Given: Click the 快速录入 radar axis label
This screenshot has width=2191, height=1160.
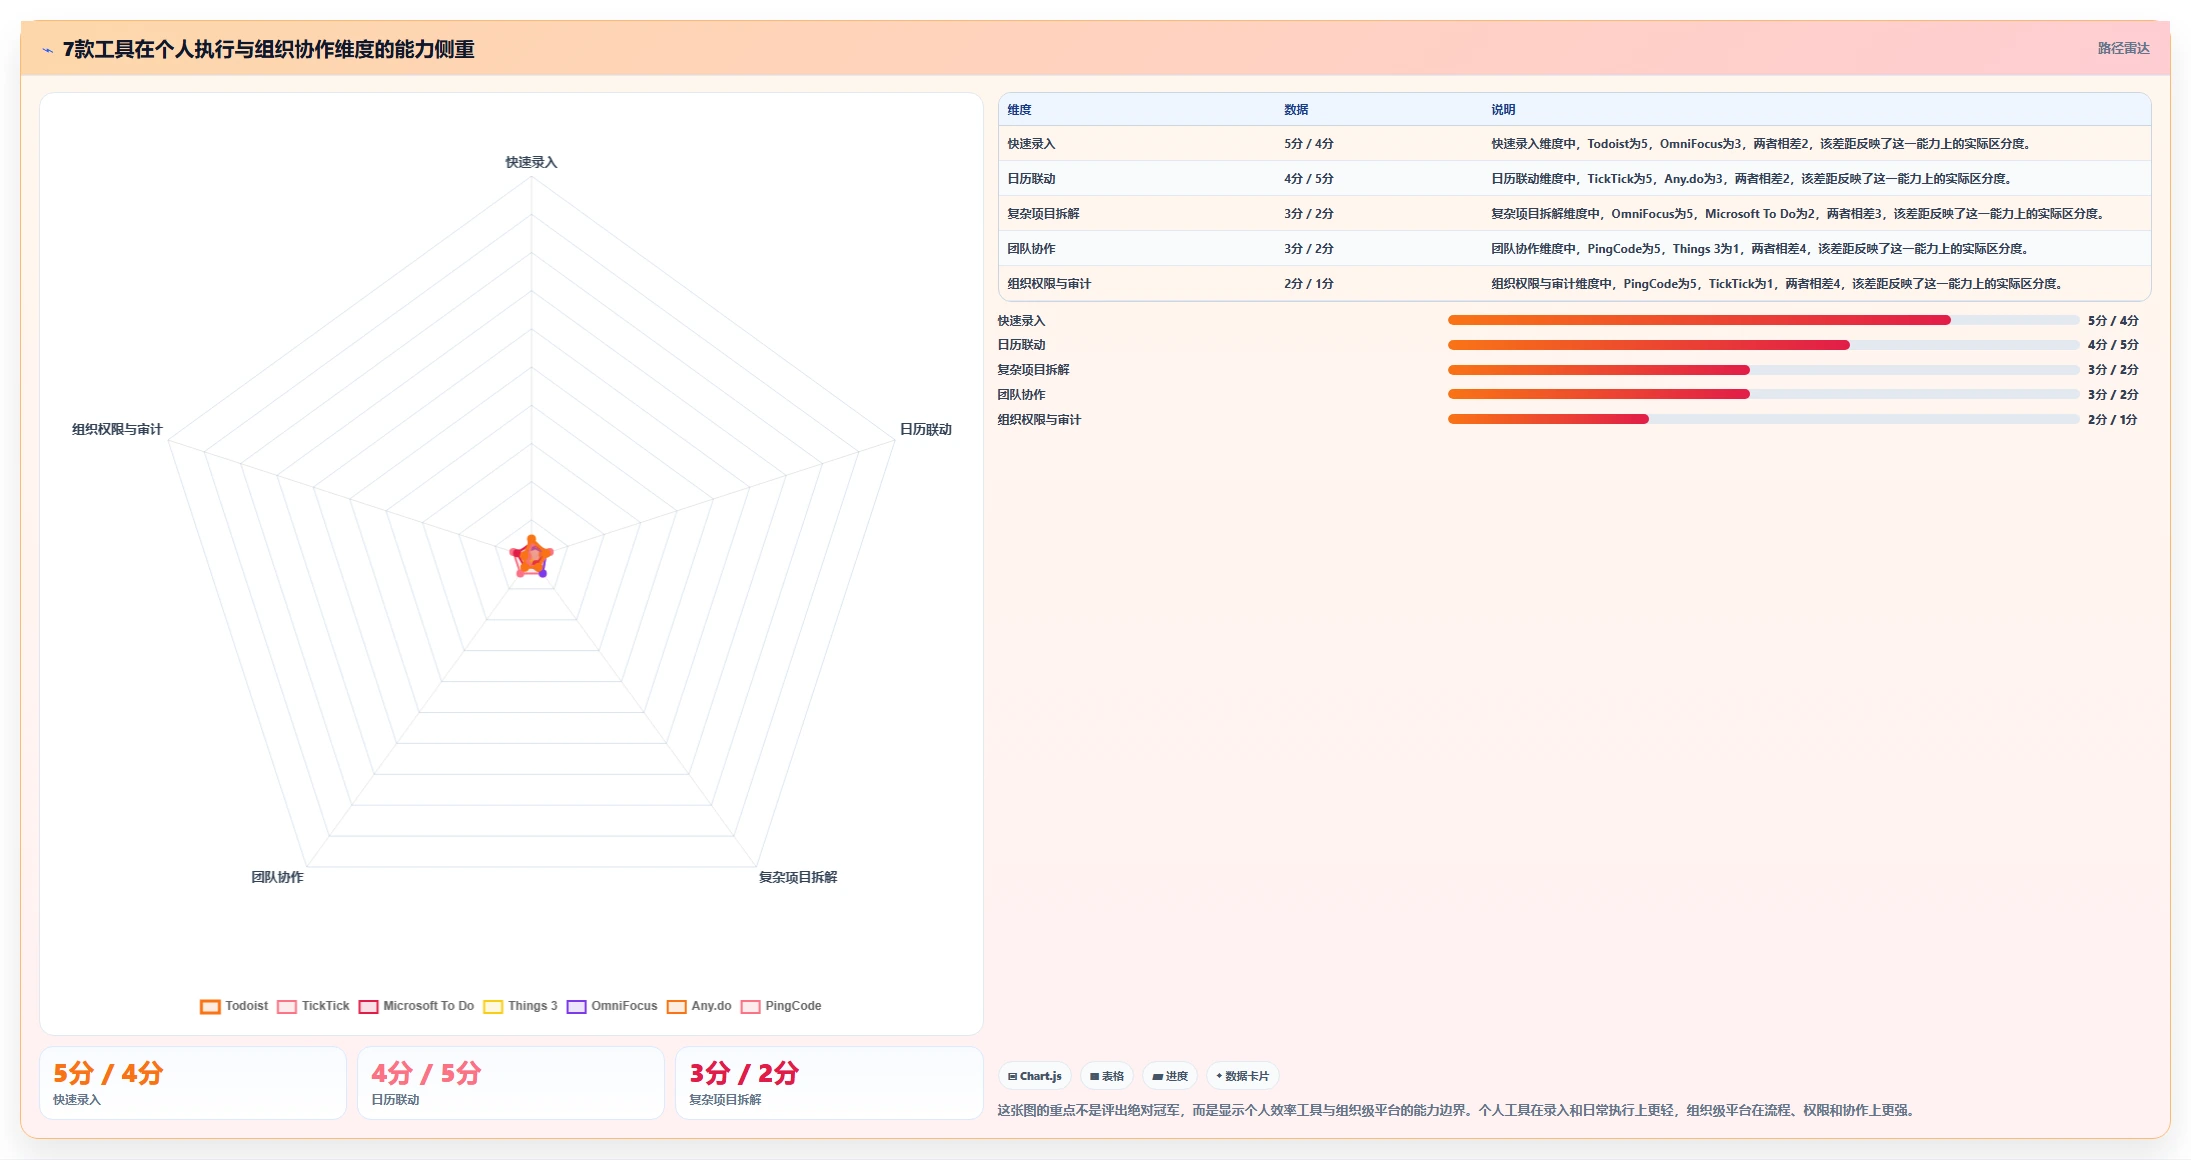Looking at the screenshot, I should [531, 162].
